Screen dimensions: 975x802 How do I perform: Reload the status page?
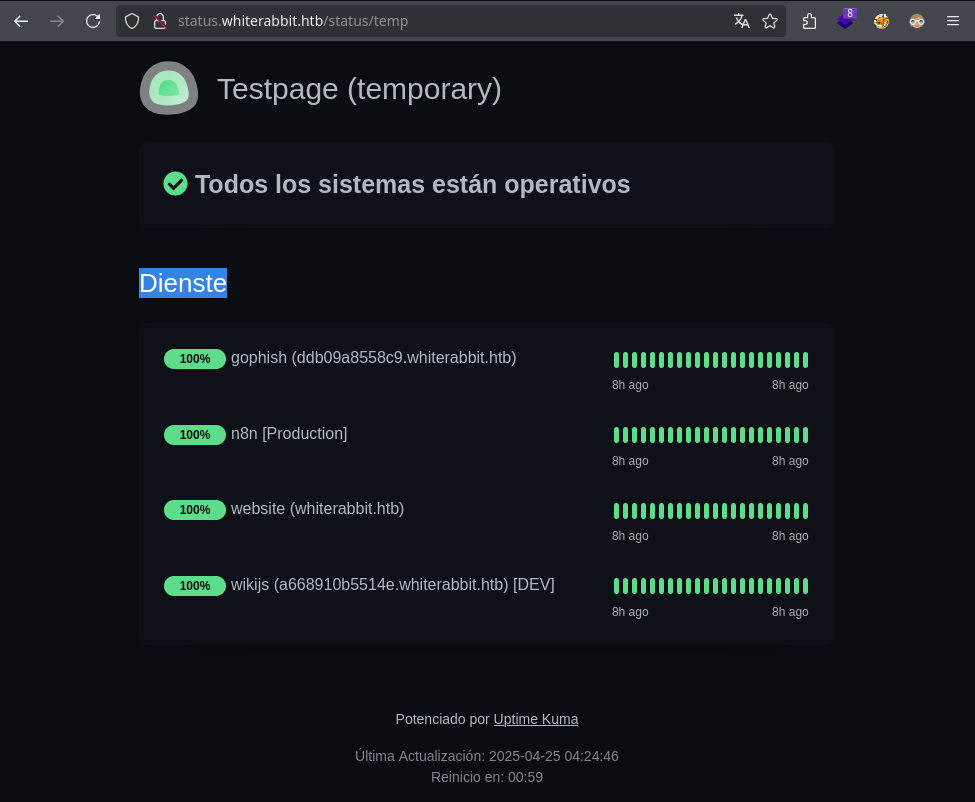coord(93,21)
